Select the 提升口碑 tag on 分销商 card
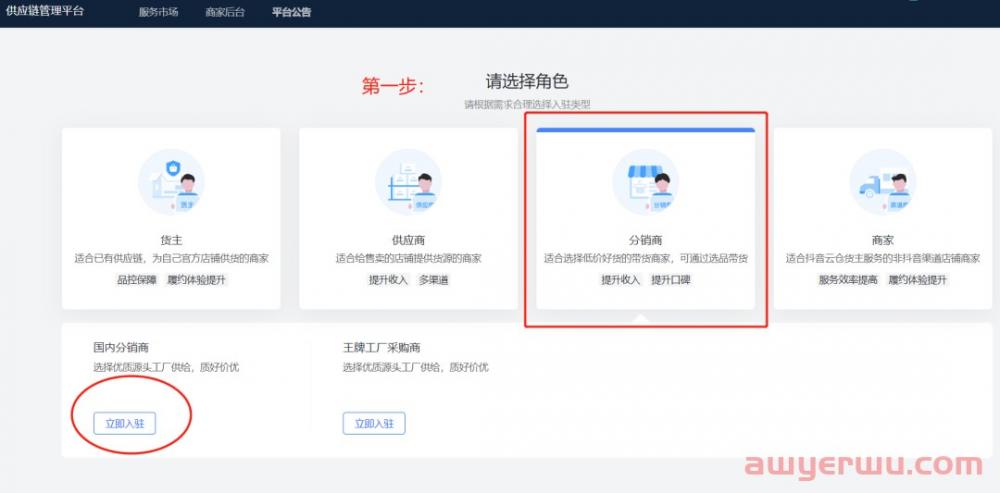 click(671, 280)
